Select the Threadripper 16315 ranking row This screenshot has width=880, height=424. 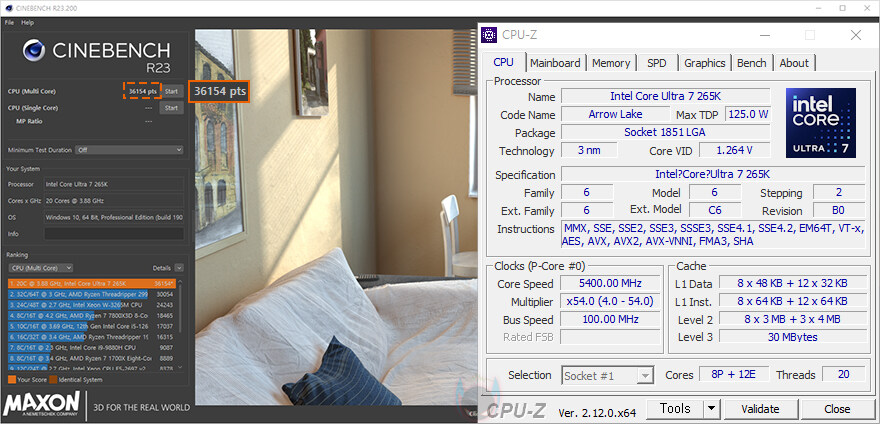92,337
